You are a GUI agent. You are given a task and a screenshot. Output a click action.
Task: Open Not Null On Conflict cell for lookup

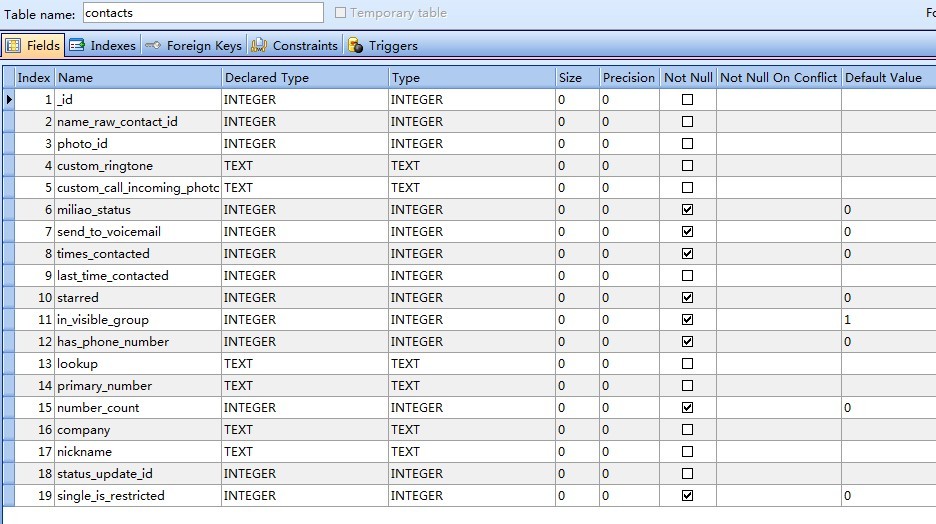(778, 364)
